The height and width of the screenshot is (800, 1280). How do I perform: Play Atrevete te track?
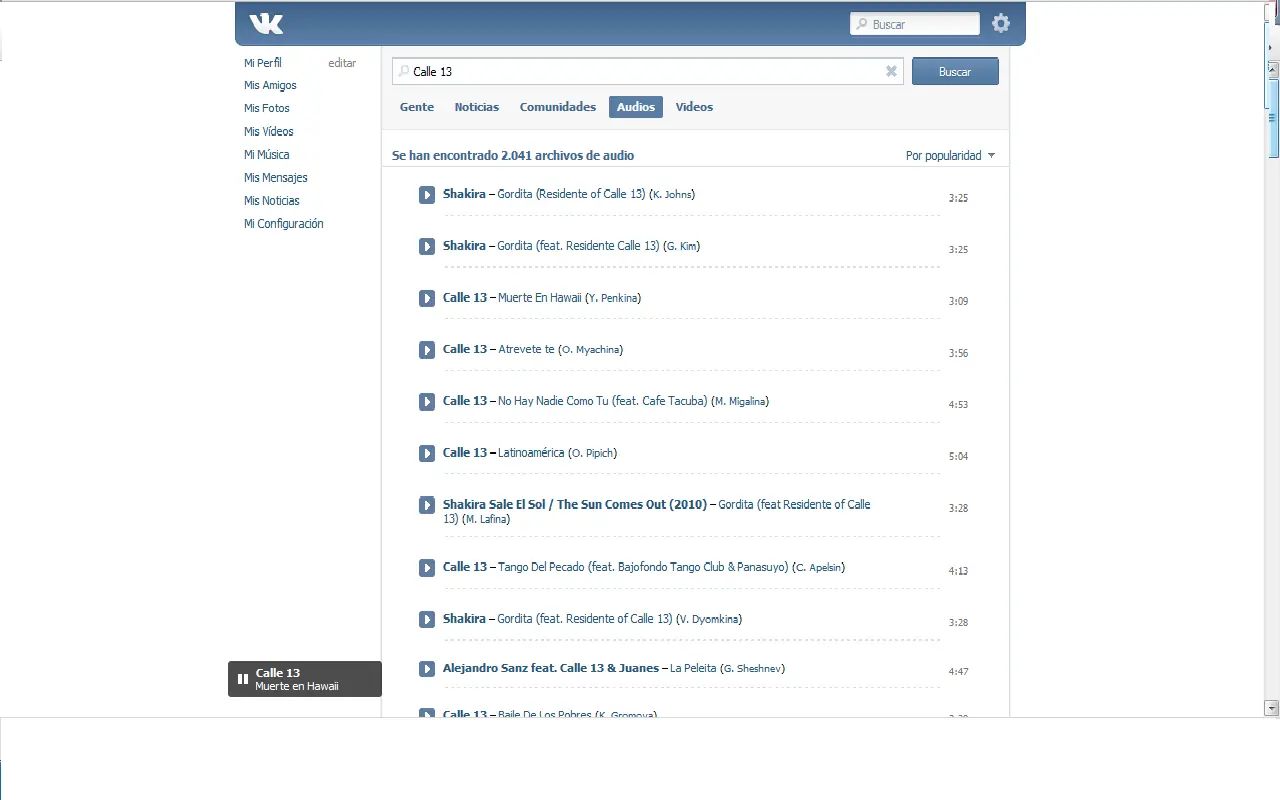(x=427, y=350)
